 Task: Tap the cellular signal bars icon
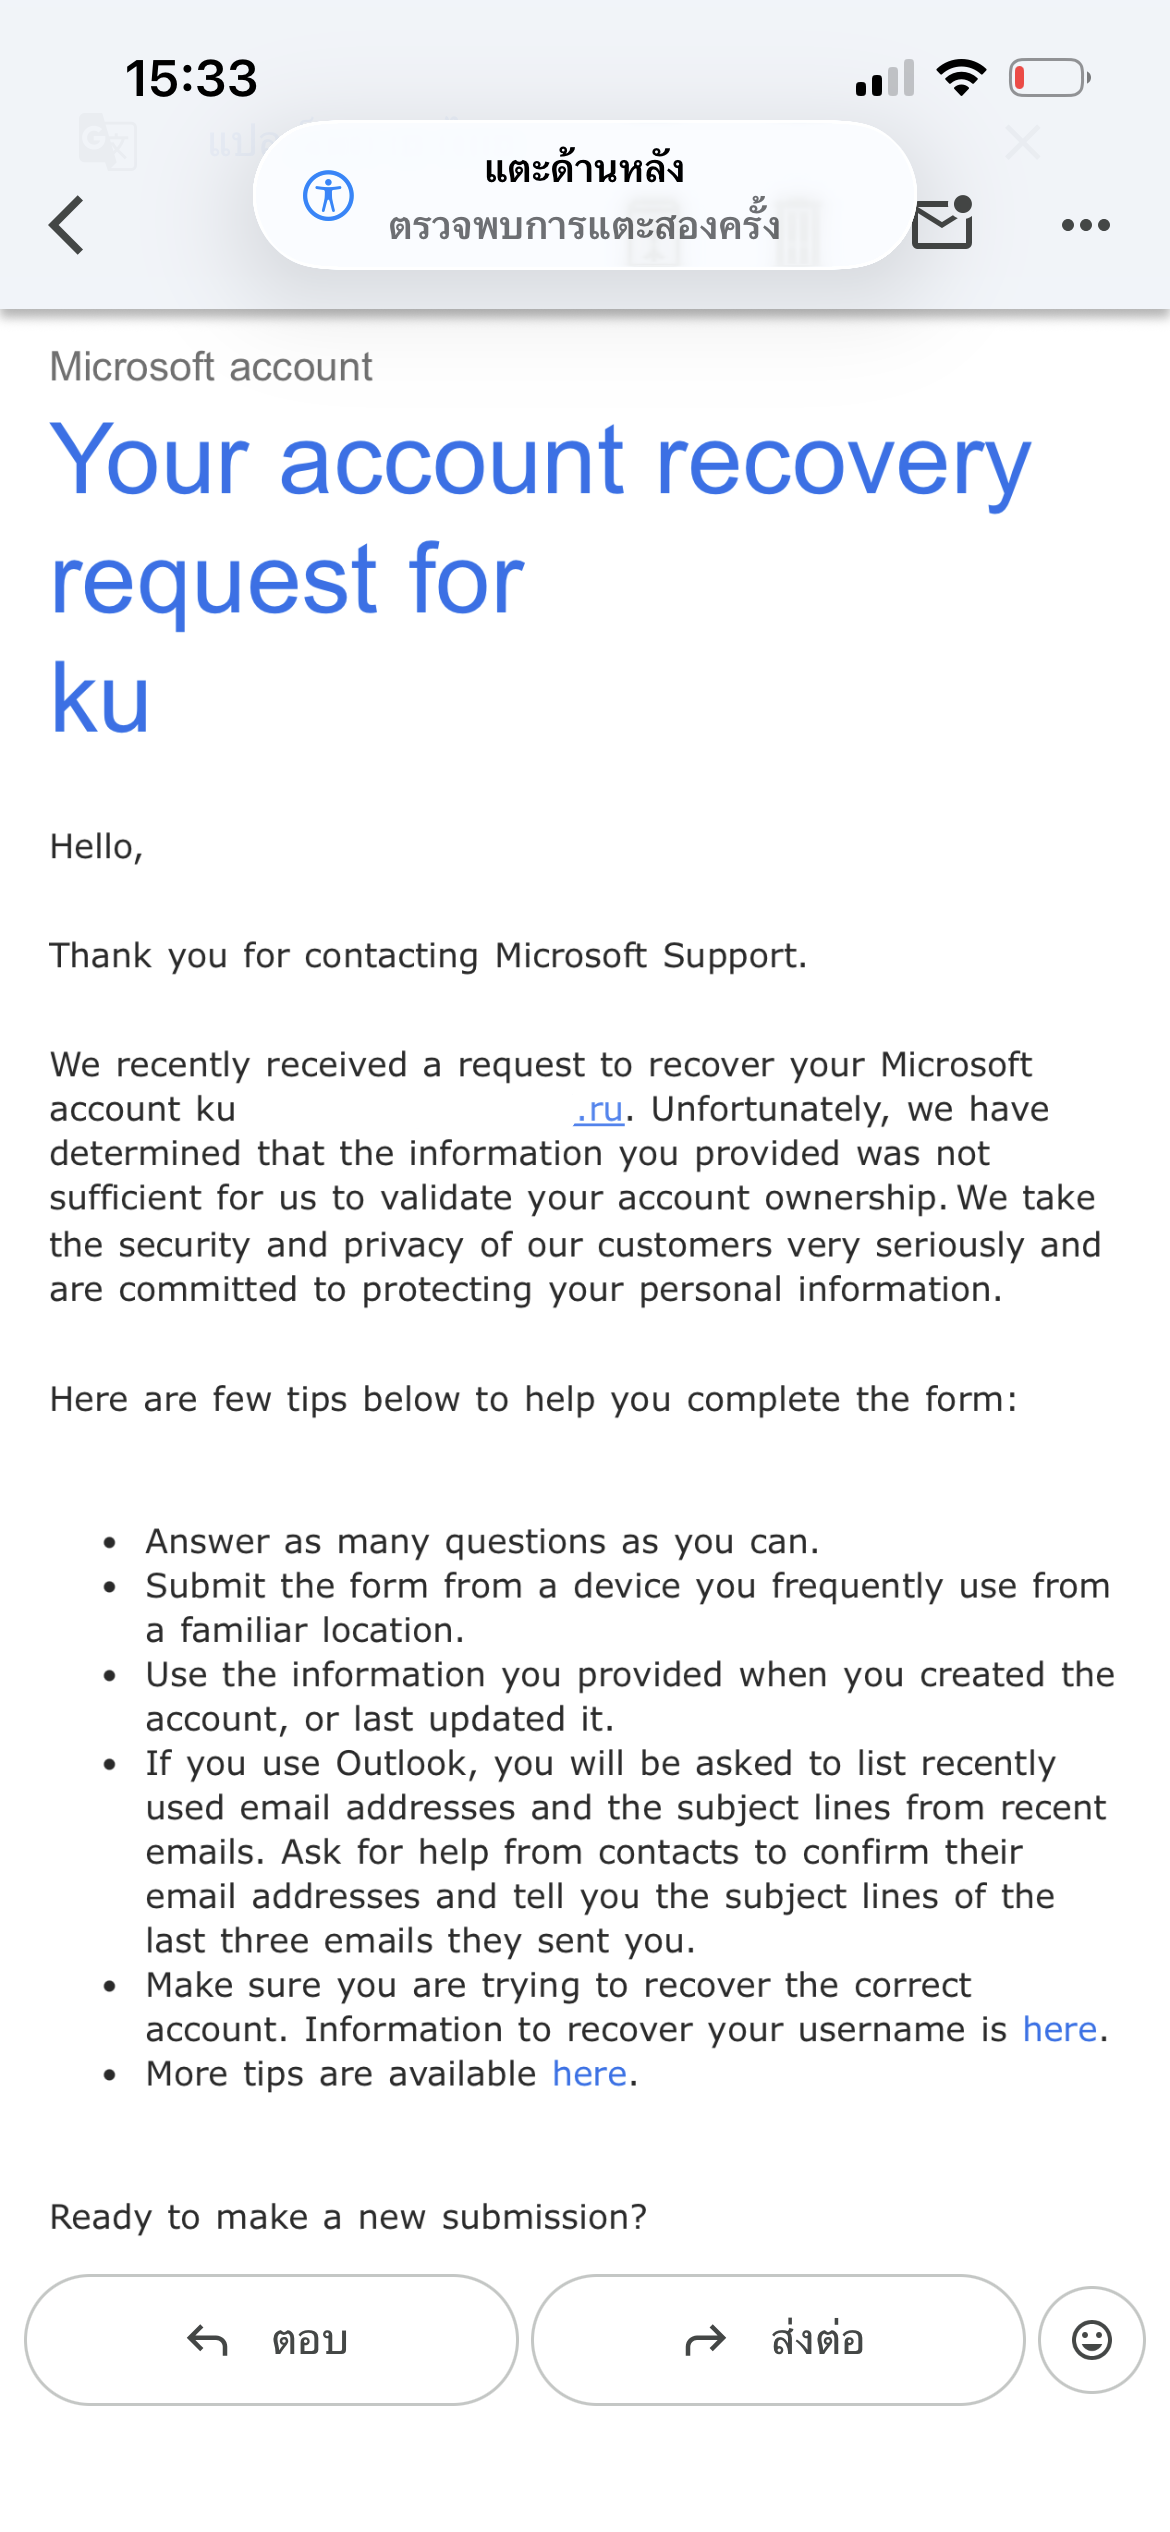pos(885,78)
